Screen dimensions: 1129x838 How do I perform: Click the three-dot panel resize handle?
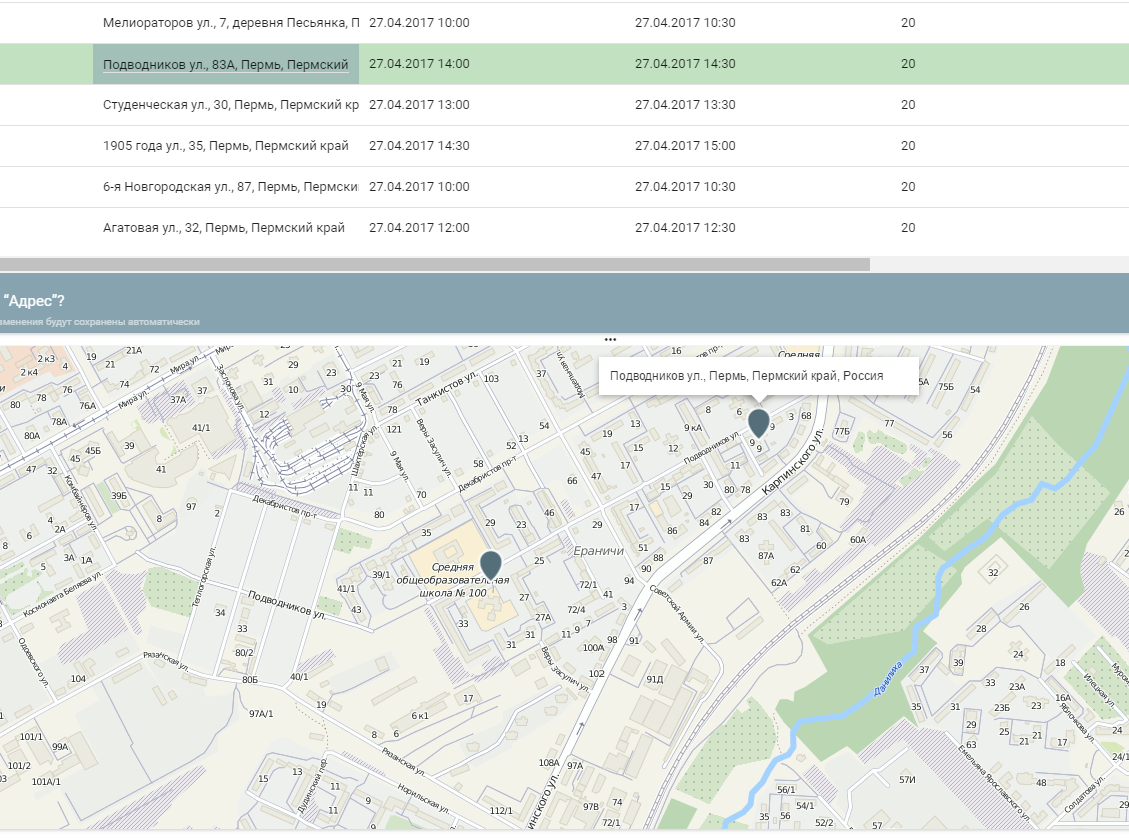click(x=610, y=339)
